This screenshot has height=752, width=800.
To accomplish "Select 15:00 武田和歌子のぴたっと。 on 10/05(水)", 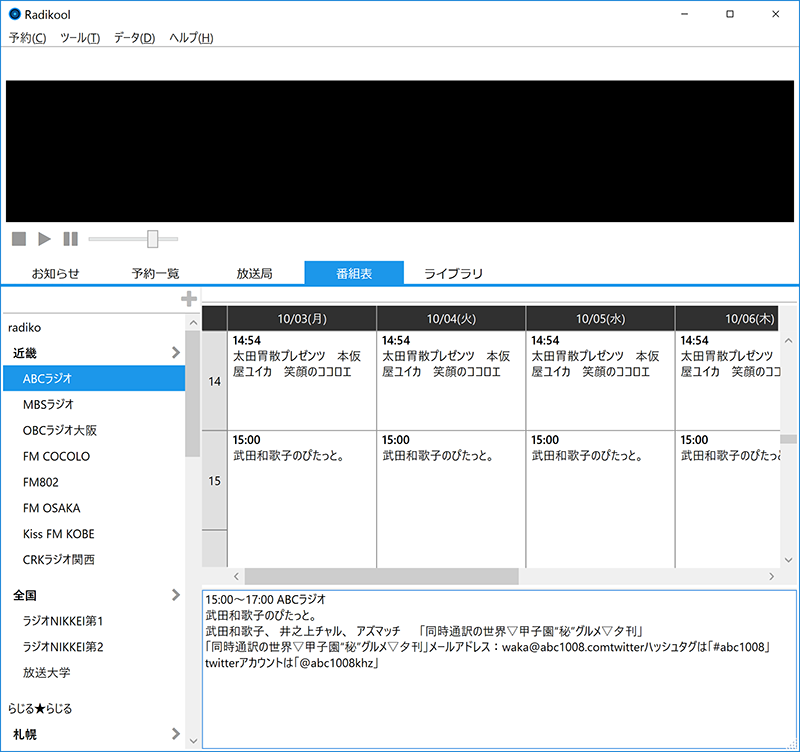I will click(x=601, y=499).
